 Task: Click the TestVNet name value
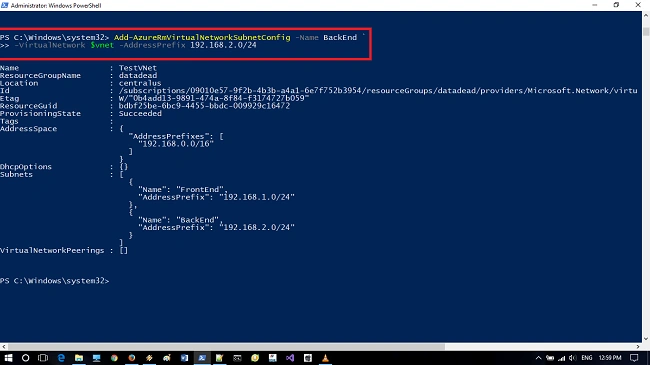[x=138, y=68]
